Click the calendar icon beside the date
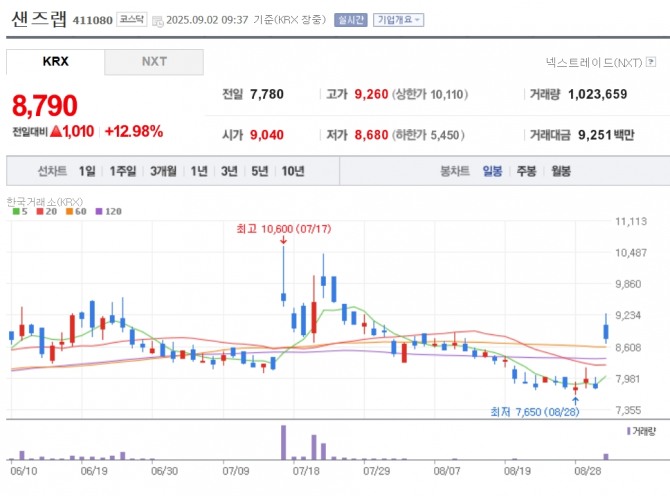 pyautogui.click(x=158, y=21)
